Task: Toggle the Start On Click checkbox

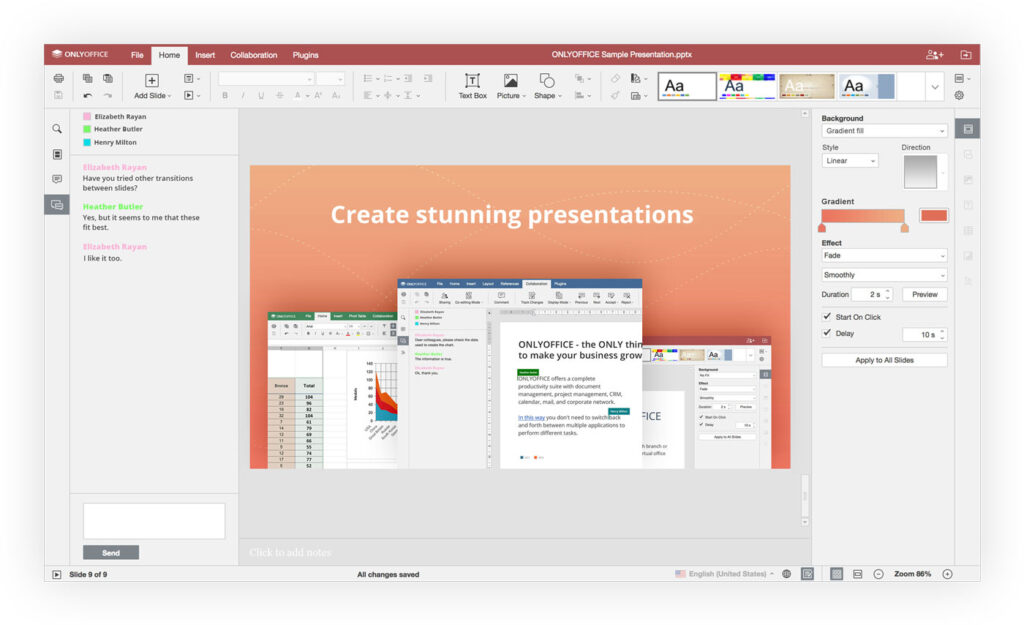Action: point(827,317)
